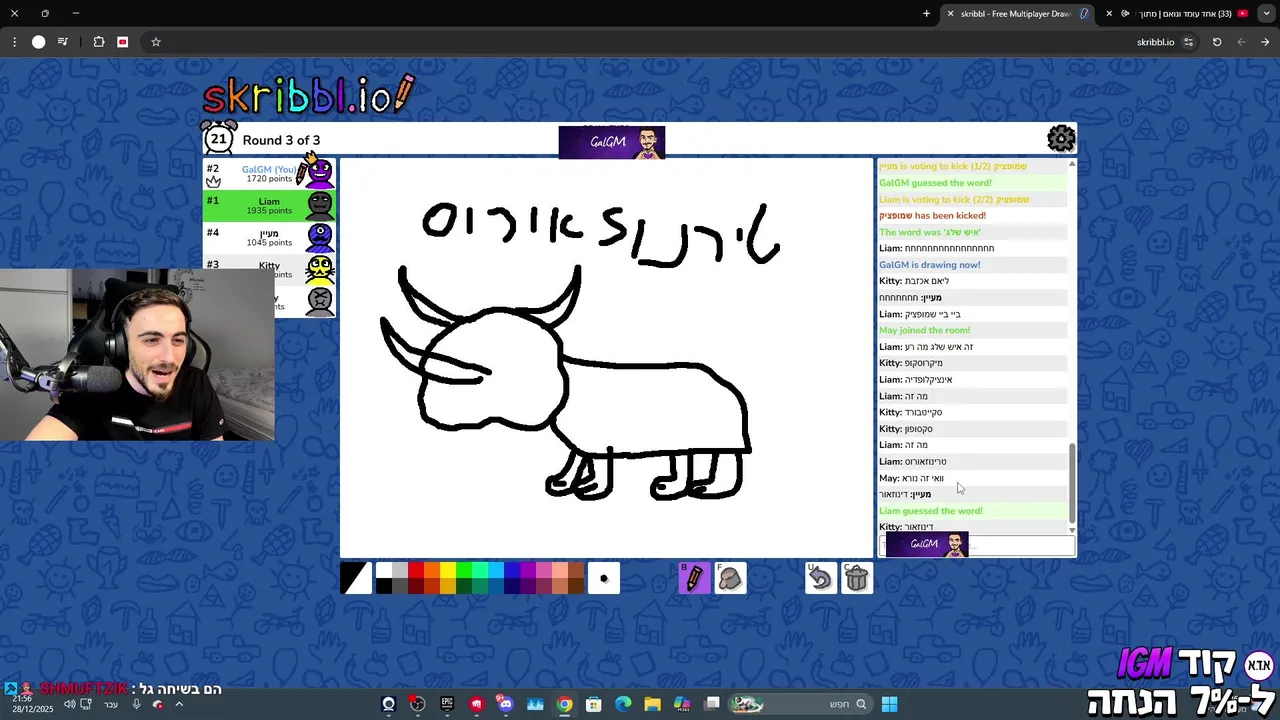Open Microsoft 365 from the taskbar

(x=682, y=704)
